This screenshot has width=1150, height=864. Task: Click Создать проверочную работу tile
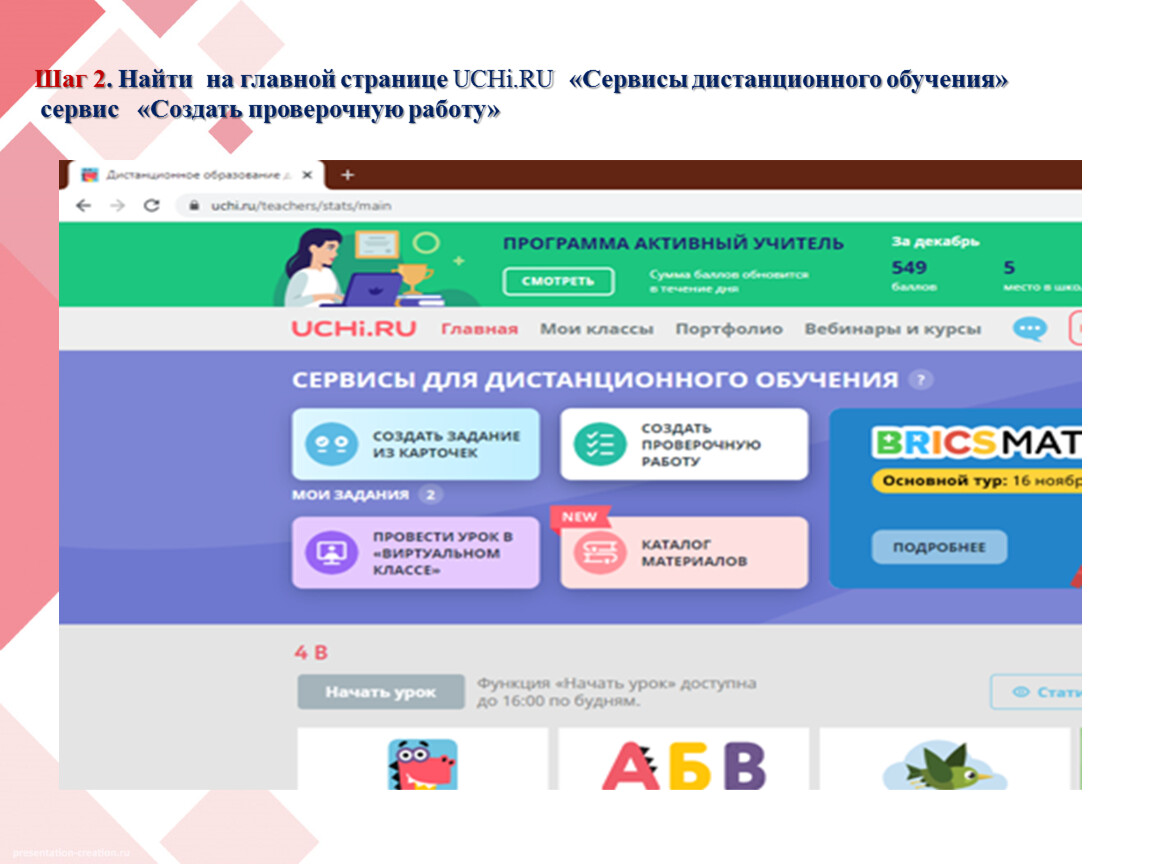coord(683,444)
